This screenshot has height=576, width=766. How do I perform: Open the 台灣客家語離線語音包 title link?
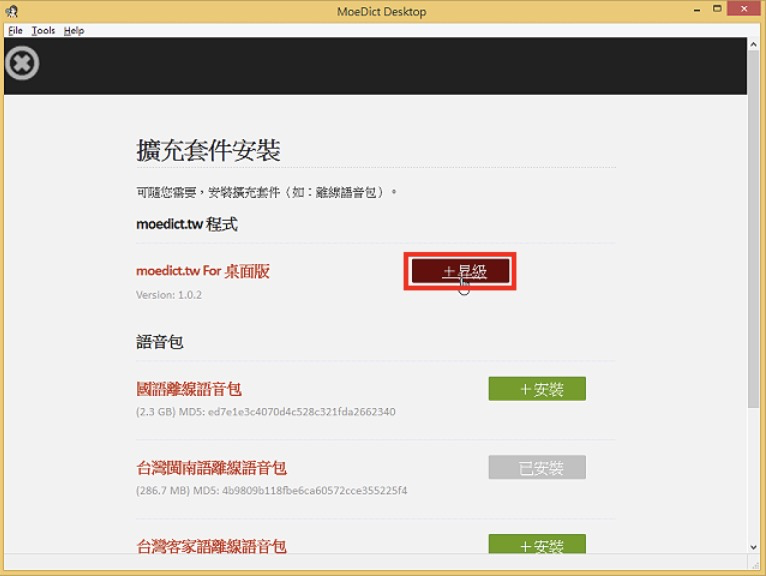211,546
